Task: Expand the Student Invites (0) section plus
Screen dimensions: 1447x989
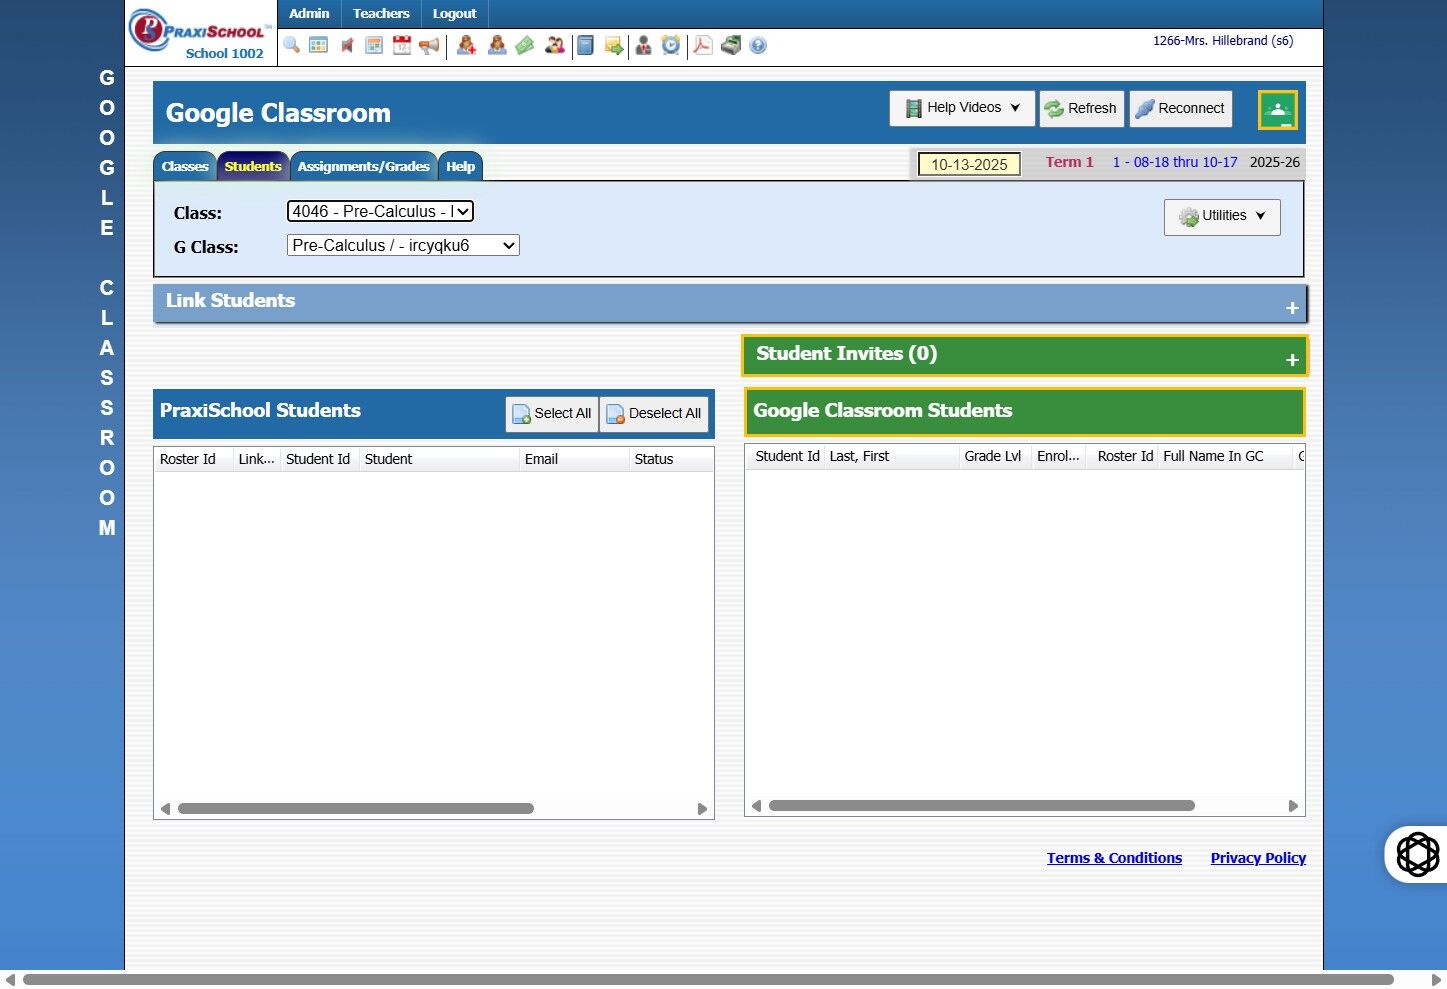Action: (x=1292, y=360)
